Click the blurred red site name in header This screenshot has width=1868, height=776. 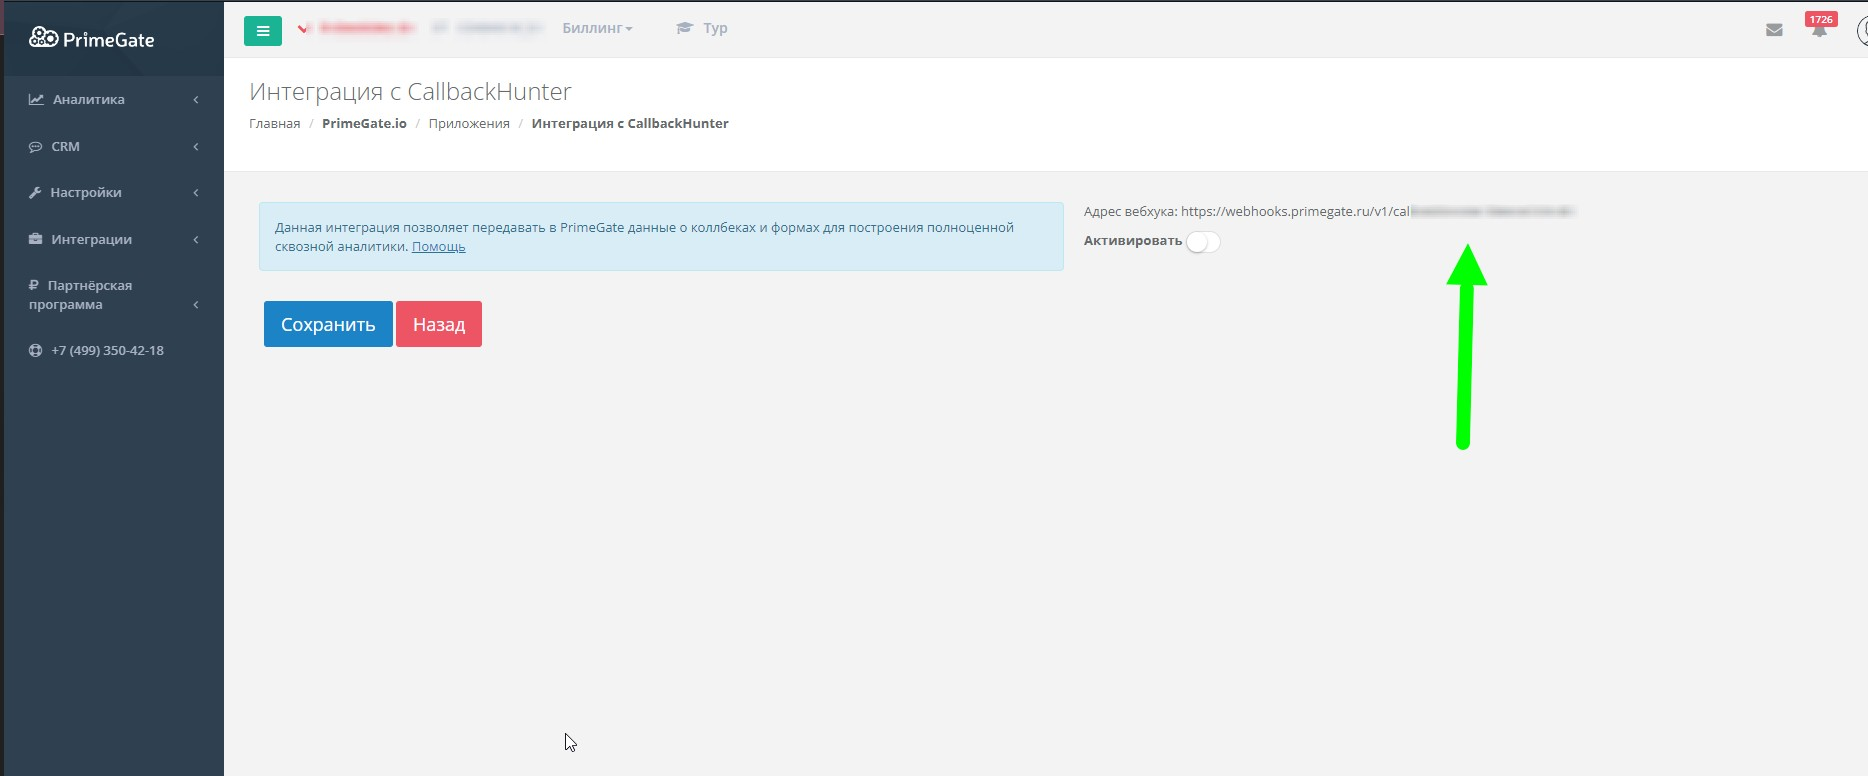(367, 28)
